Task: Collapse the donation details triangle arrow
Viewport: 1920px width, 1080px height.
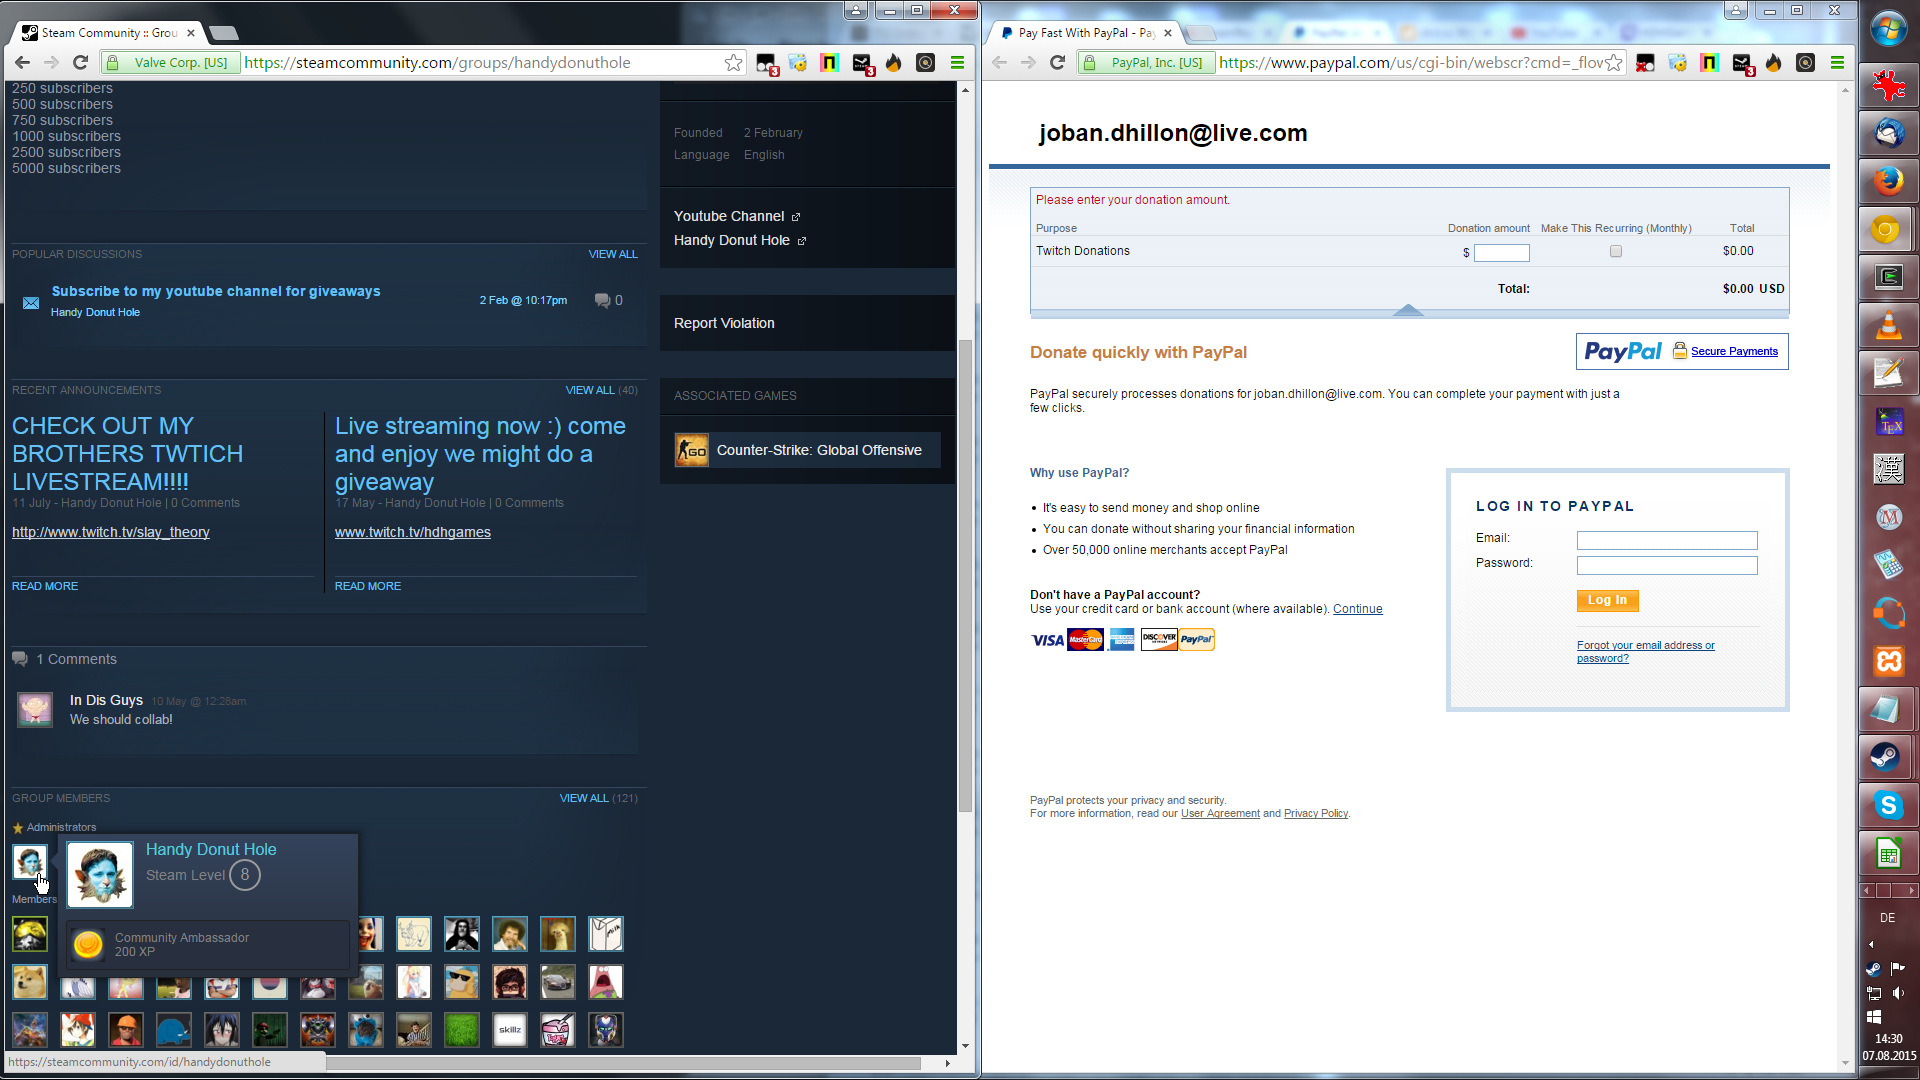Action: (1408, 310)
